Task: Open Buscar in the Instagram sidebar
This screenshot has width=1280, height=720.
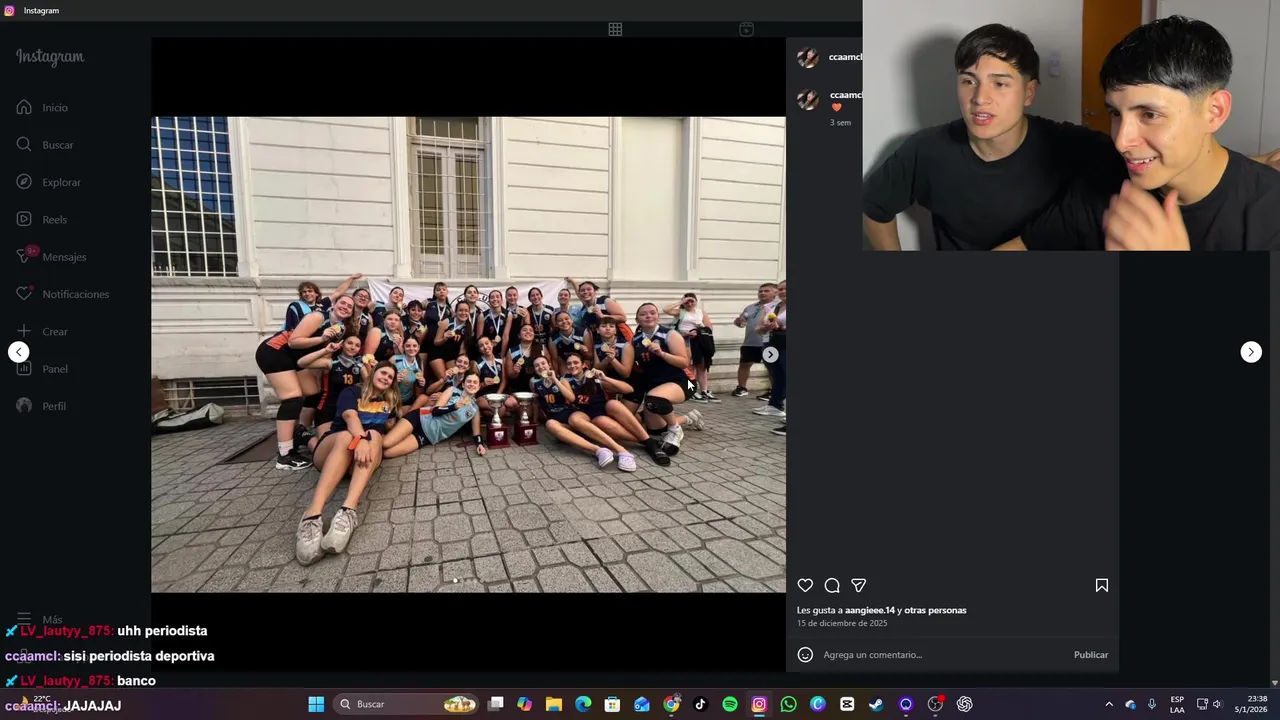Action: pyautogui.click(x=45, y=145)
